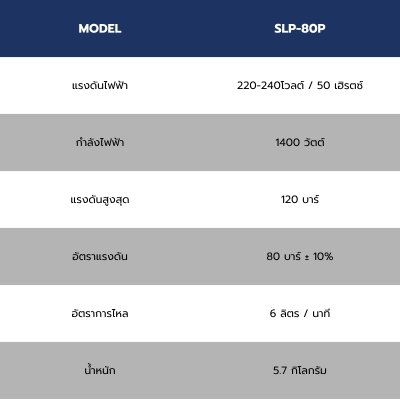
Task: Click the 5.7 กิโลกรัม value
Action: tap(300, 370)
